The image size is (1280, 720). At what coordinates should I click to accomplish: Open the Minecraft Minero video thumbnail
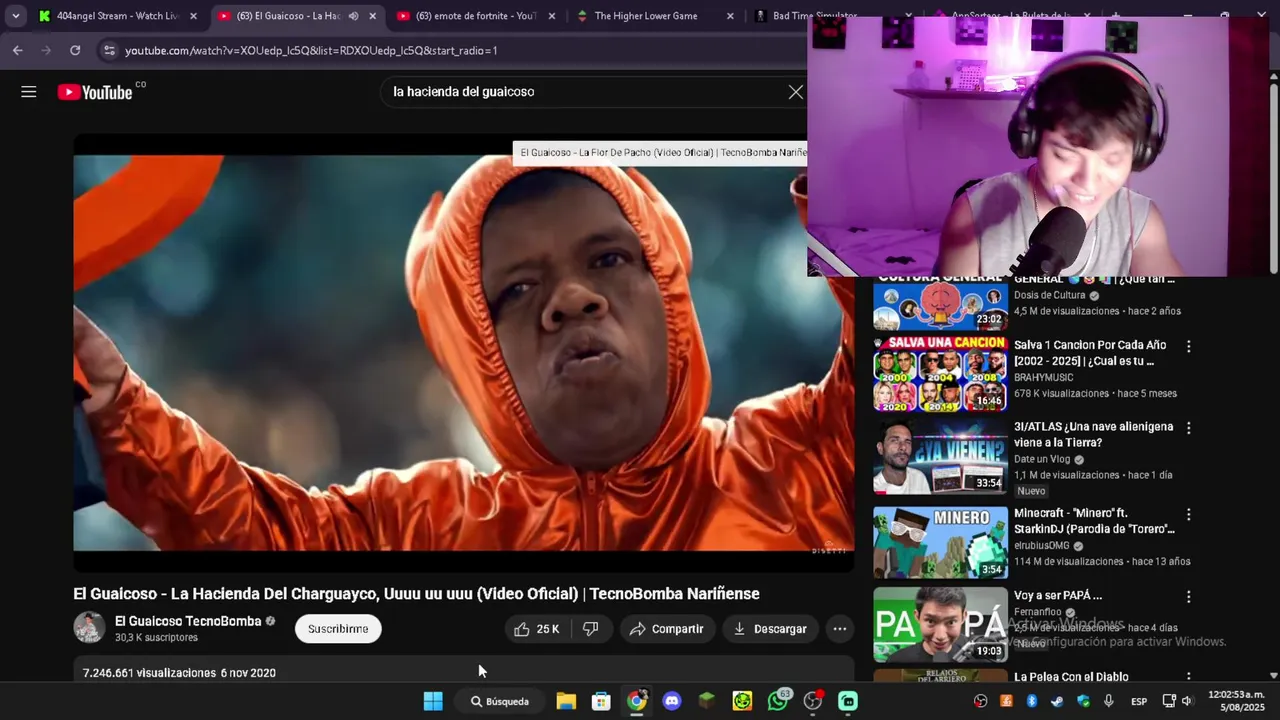tap(940, 542)
